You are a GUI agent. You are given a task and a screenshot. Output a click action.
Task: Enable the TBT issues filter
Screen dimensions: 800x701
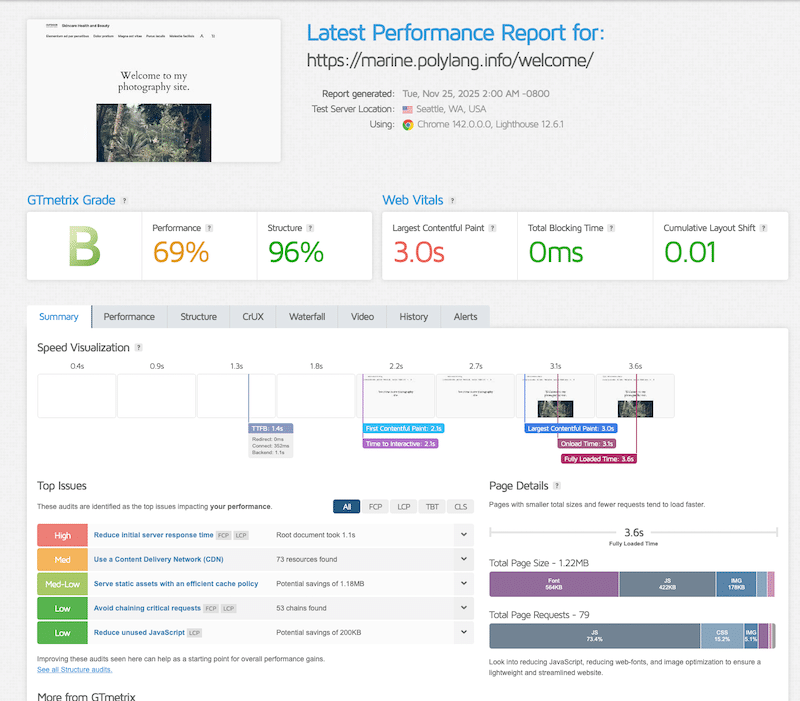coord(431,507)
